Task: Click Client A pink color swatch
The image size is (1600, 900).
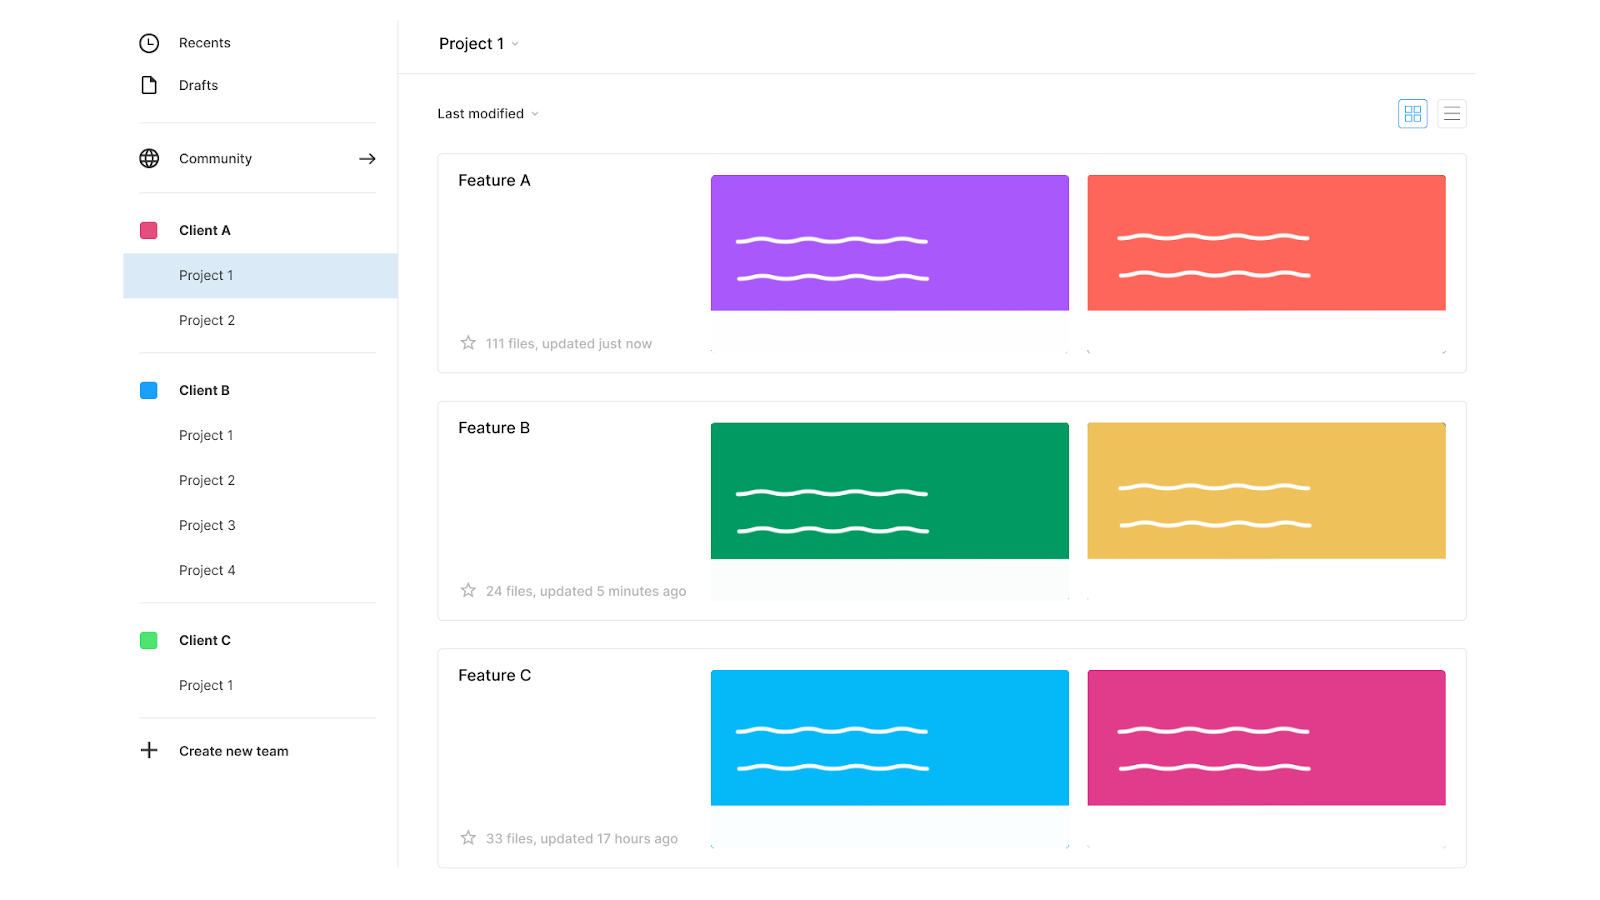Action: 149,230
